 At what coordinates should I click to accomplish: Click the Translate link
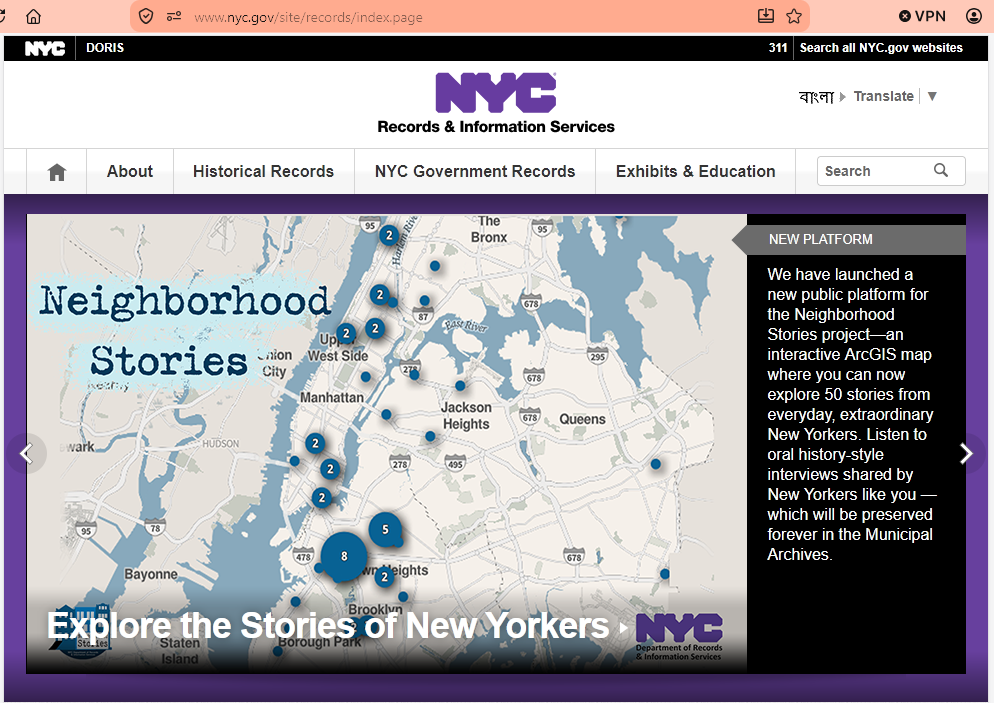[x=883, y=96]
